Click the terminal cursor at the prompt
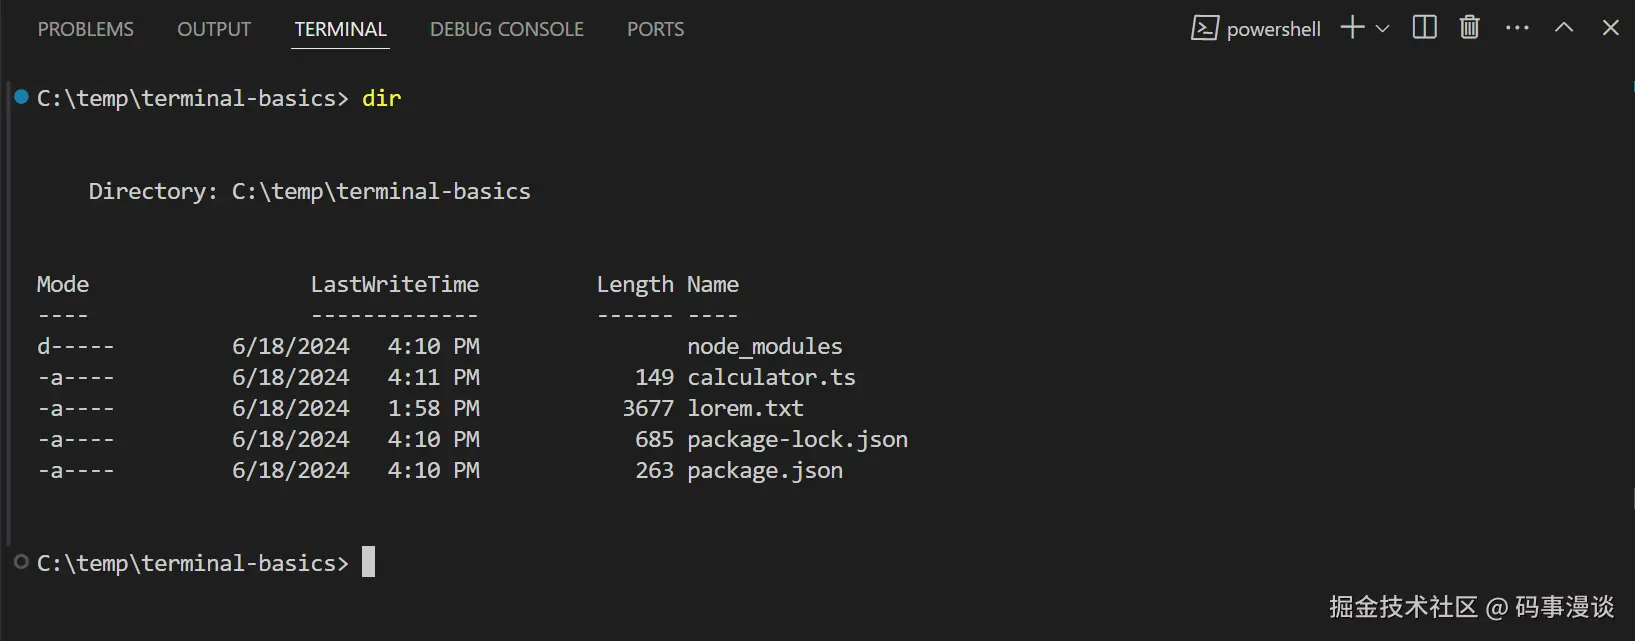Viewport: 1635px width, 641px height. coord(368,562)
